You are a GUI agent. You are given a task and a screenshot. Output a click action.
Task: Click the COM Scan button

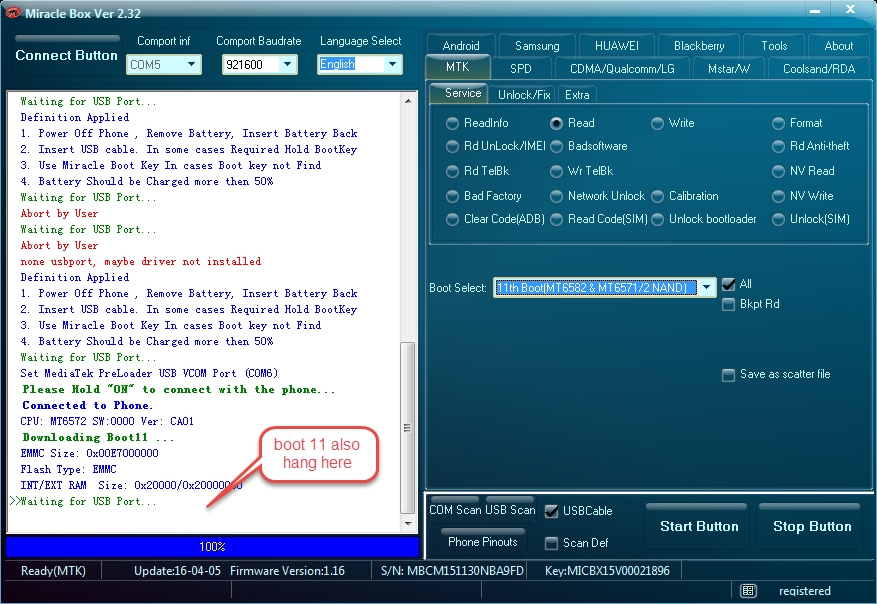pyautogui.click(x=455, y=509)
